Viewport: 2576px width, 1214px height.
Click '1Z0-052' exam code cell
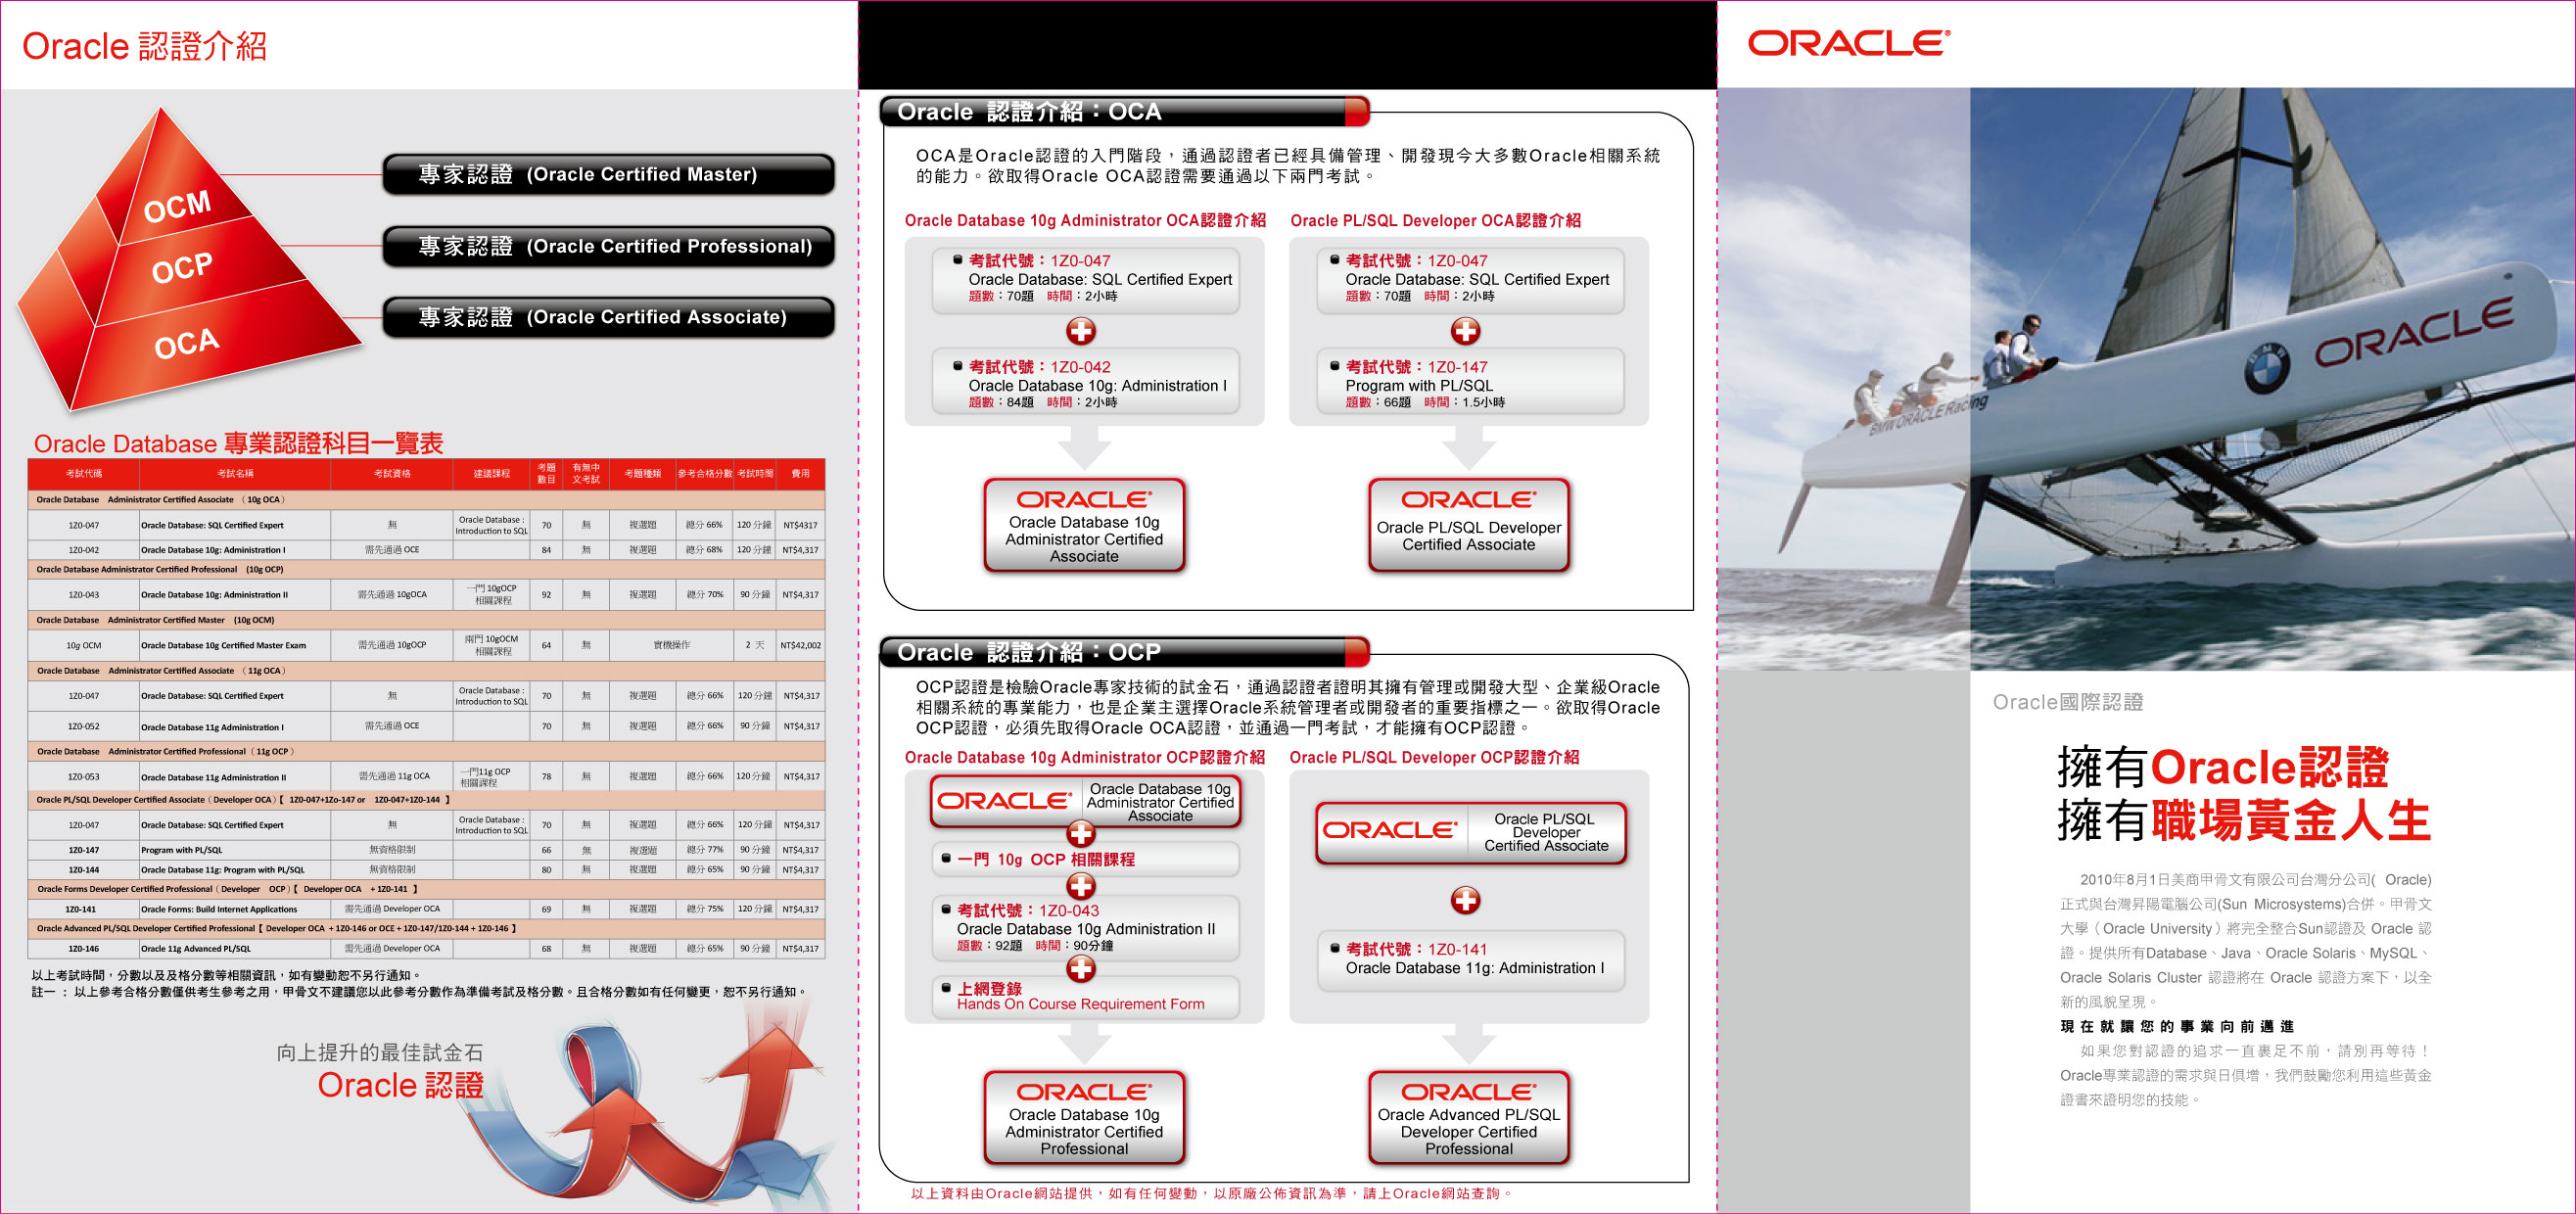click(x=84, y=727)
